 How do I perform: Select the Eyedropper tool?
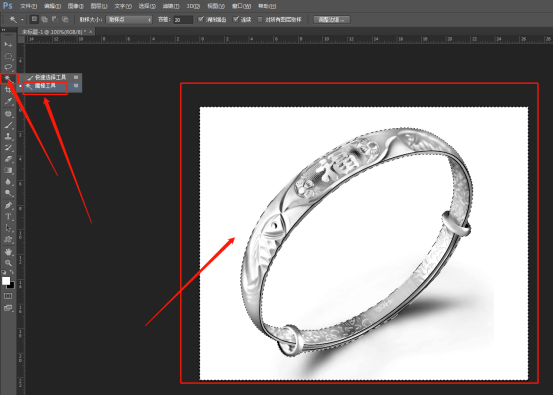coord(8,102)
